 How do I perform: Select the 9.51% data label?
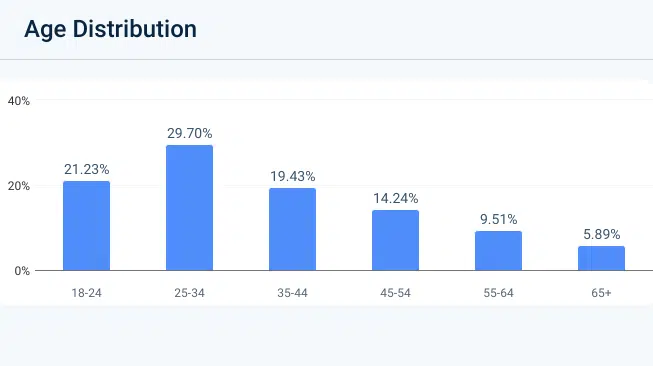point(498,219)
